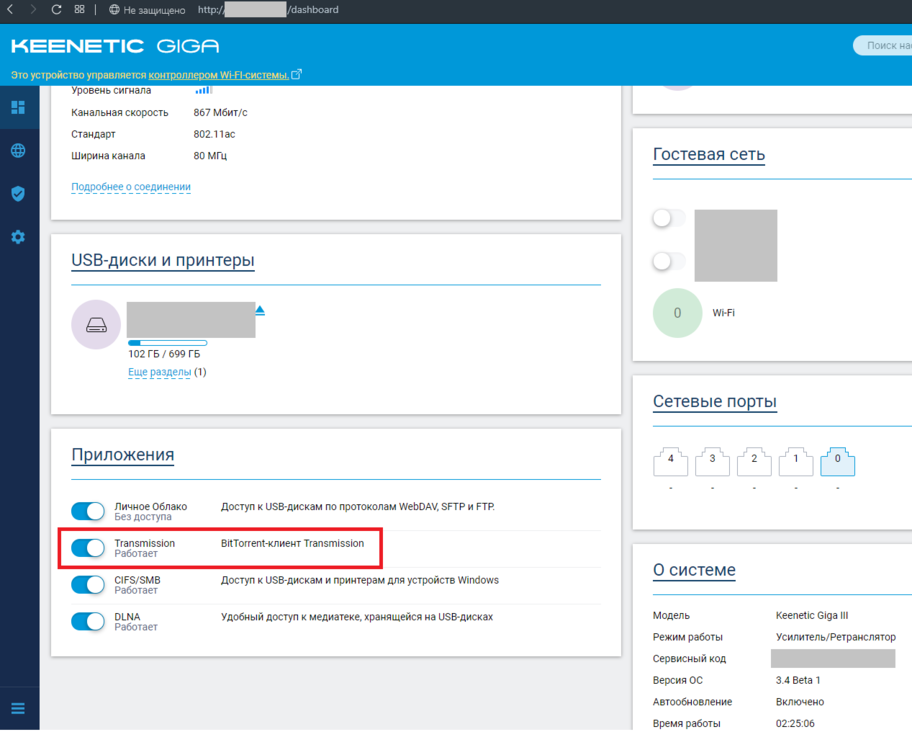Click the 3.4 Beta 1 OS version value

click(798, 680)
